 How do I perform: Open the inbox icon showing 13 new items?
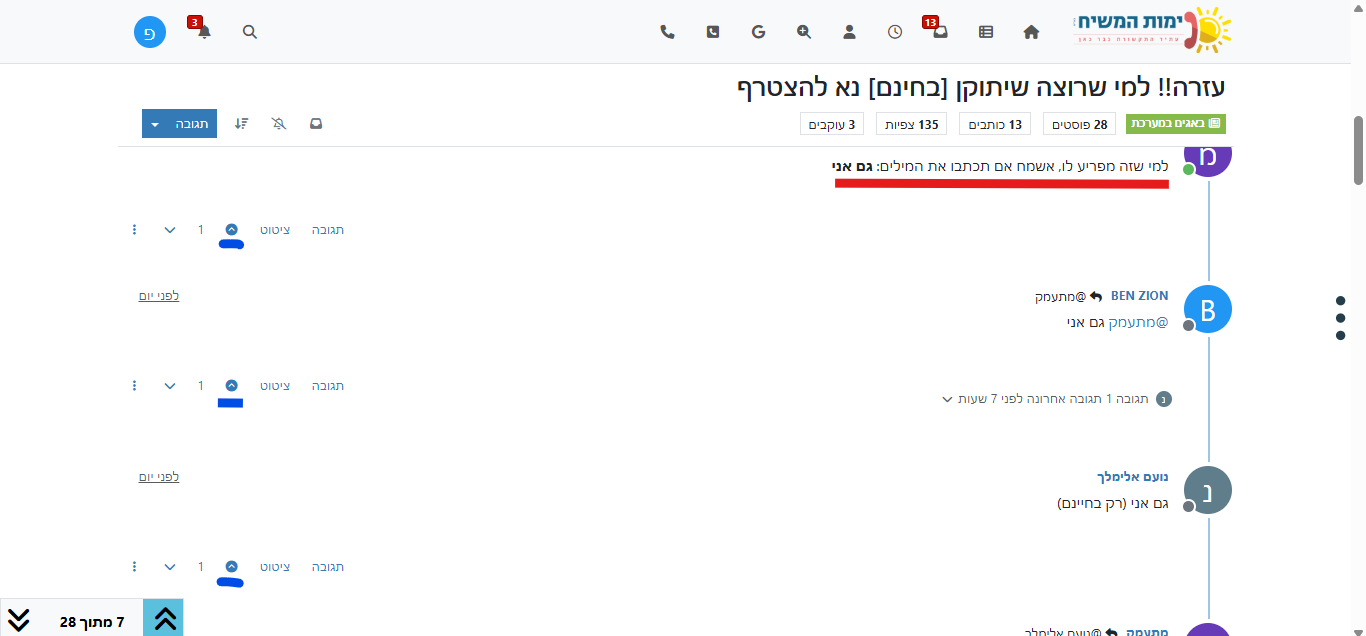[940, 31]
